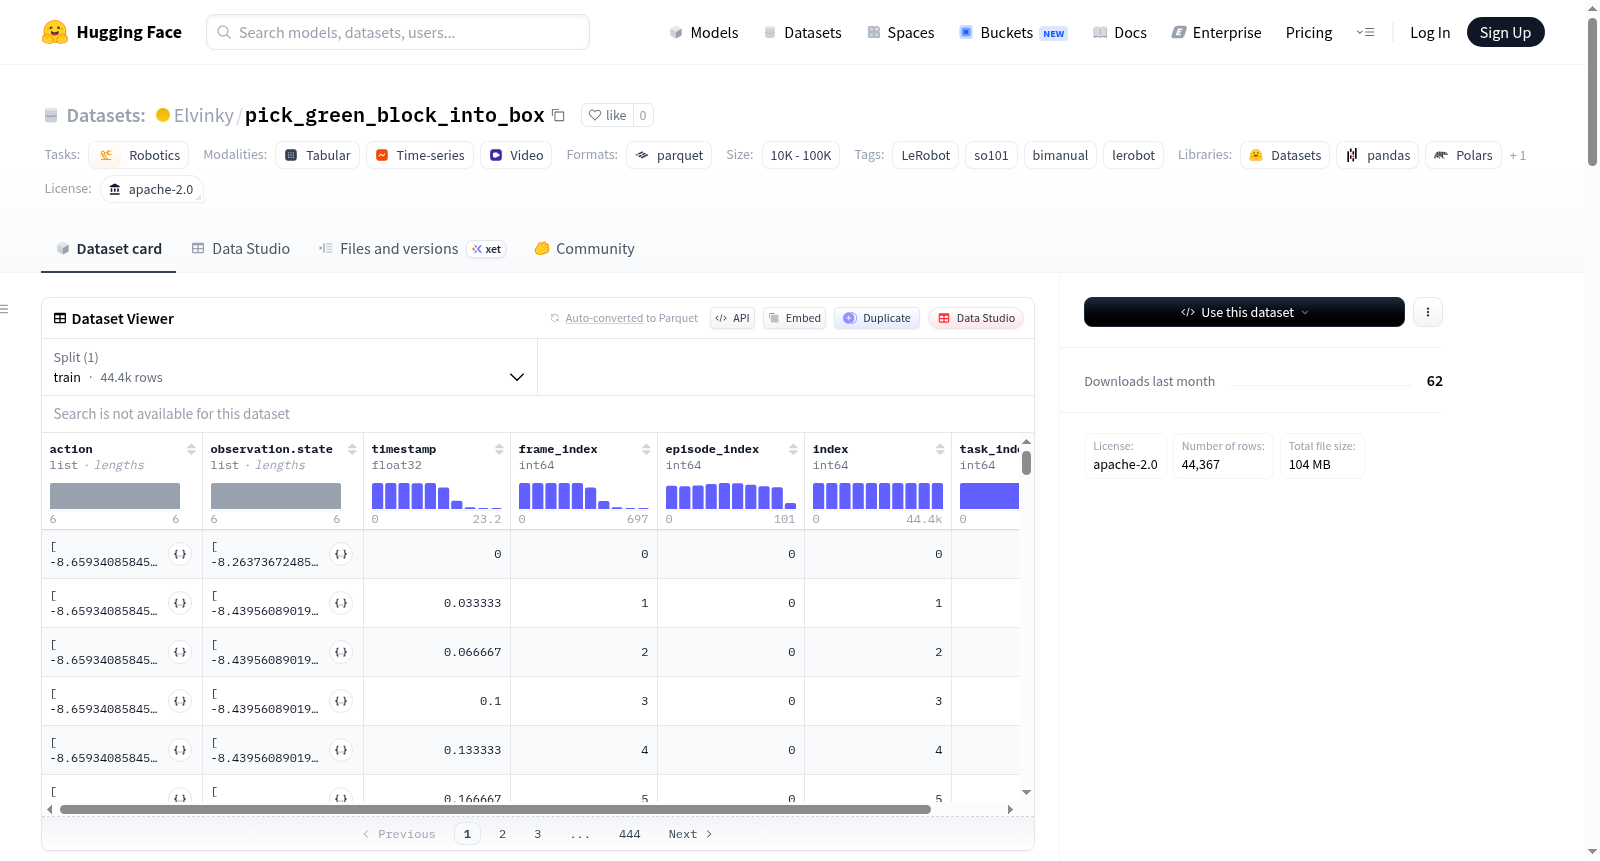
Task: Click the Log In link
Action: (1430, 32)
